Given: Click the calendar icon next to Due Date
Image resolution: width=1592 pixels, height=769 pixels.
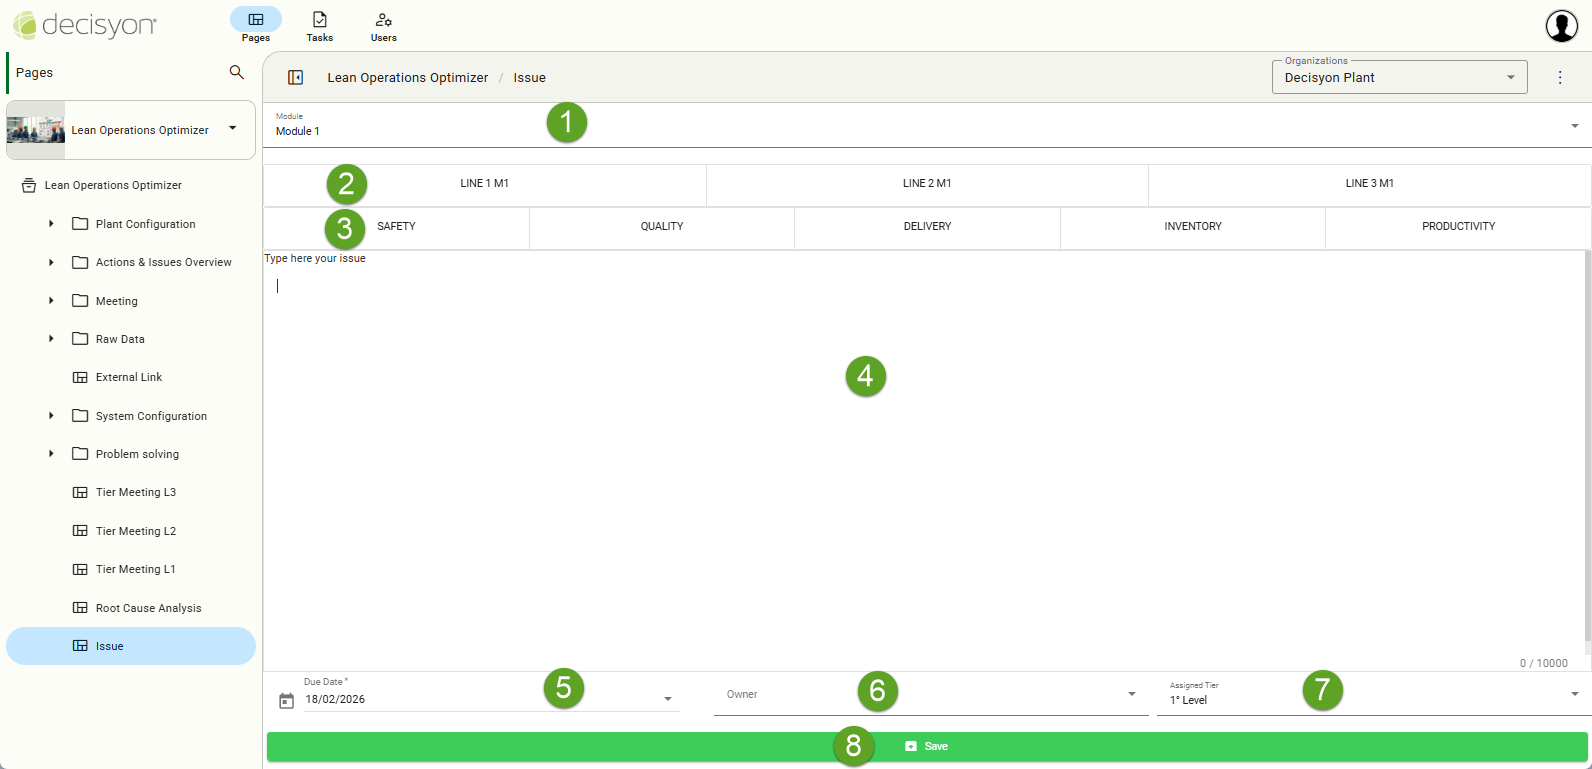Looking at the screenshot, I should 286,701.
